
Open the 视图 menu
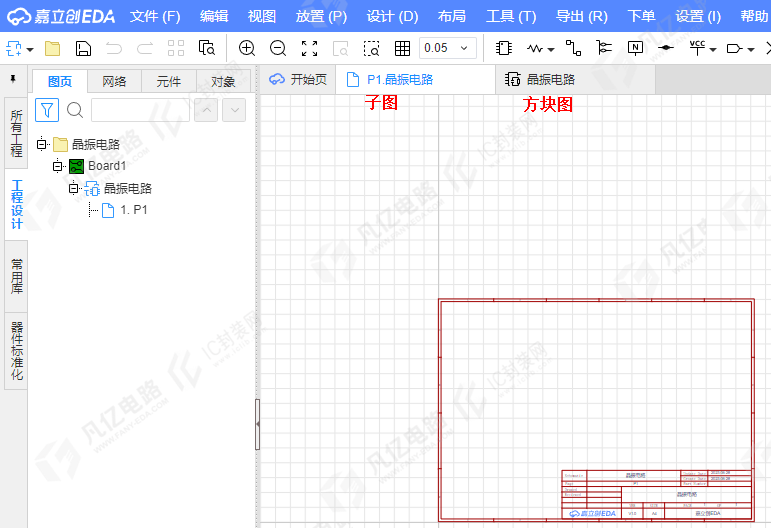[262, 16]
